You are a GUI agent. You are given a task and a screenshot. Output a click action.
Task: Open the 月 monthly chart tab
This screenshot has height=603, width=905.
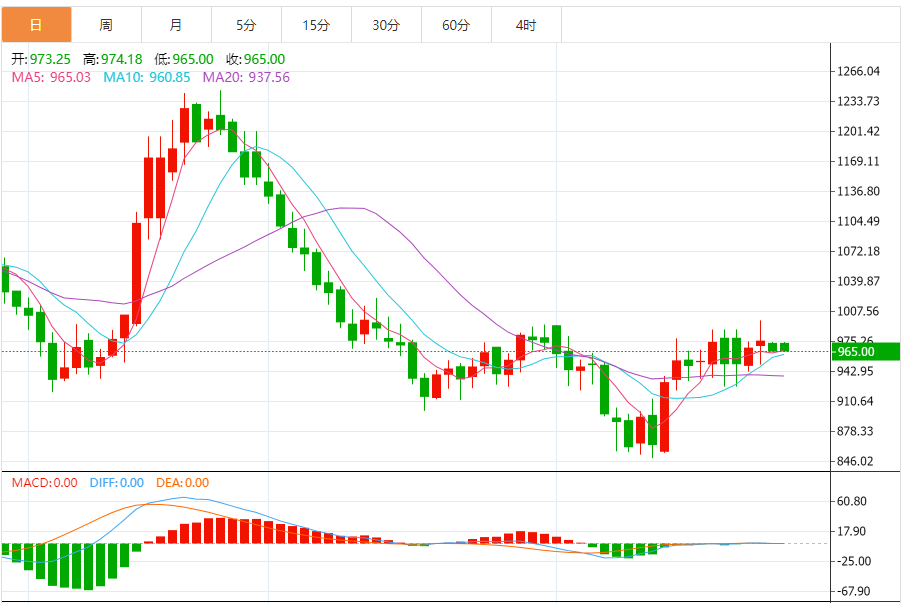coord(176,25)
